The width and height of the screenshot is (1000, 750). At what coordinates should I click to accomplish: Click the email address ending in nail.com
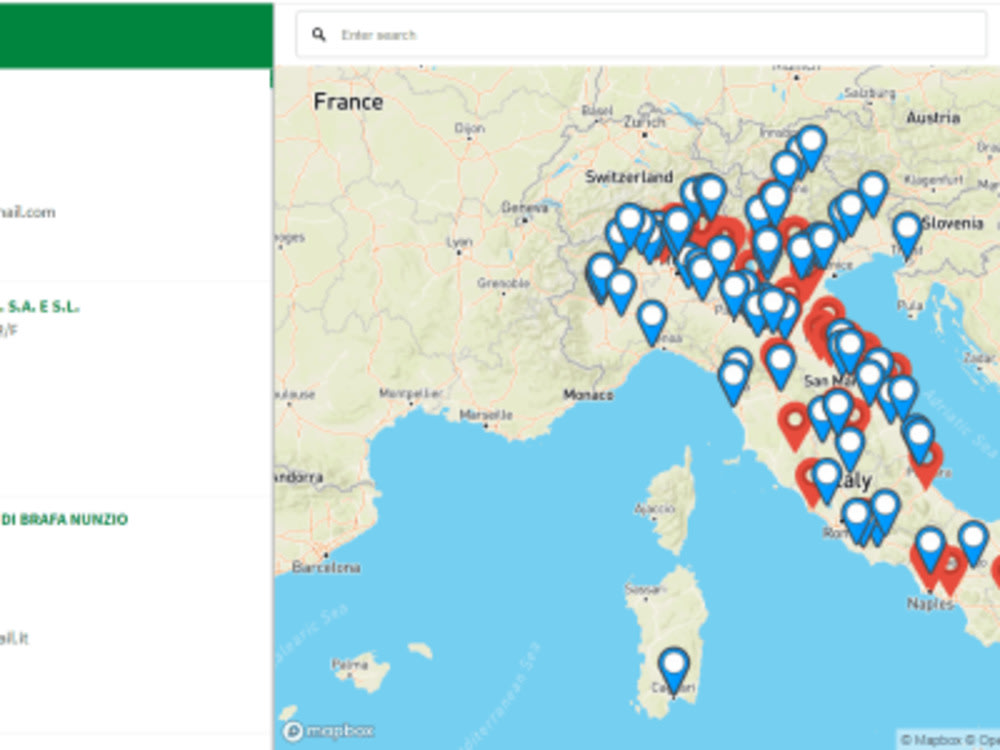tap(27, 212)
